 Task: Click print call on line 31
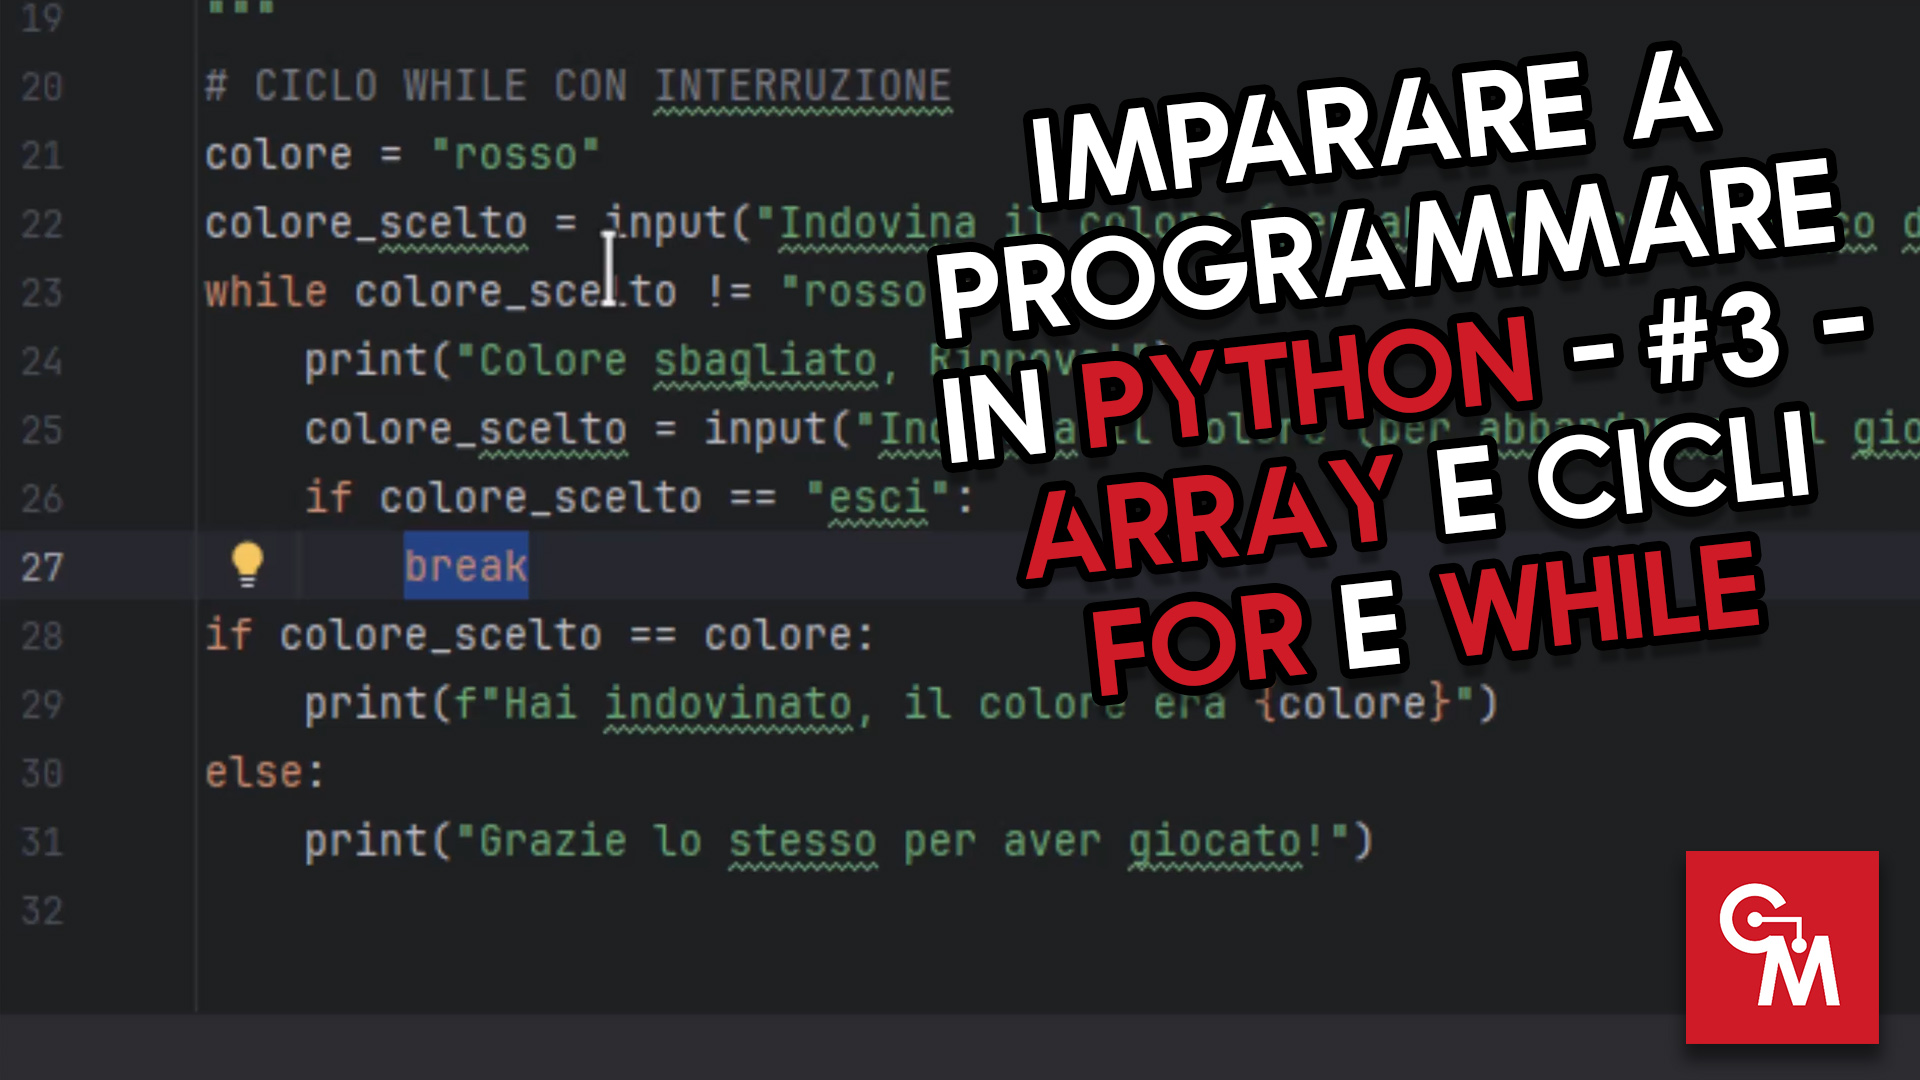366,842
